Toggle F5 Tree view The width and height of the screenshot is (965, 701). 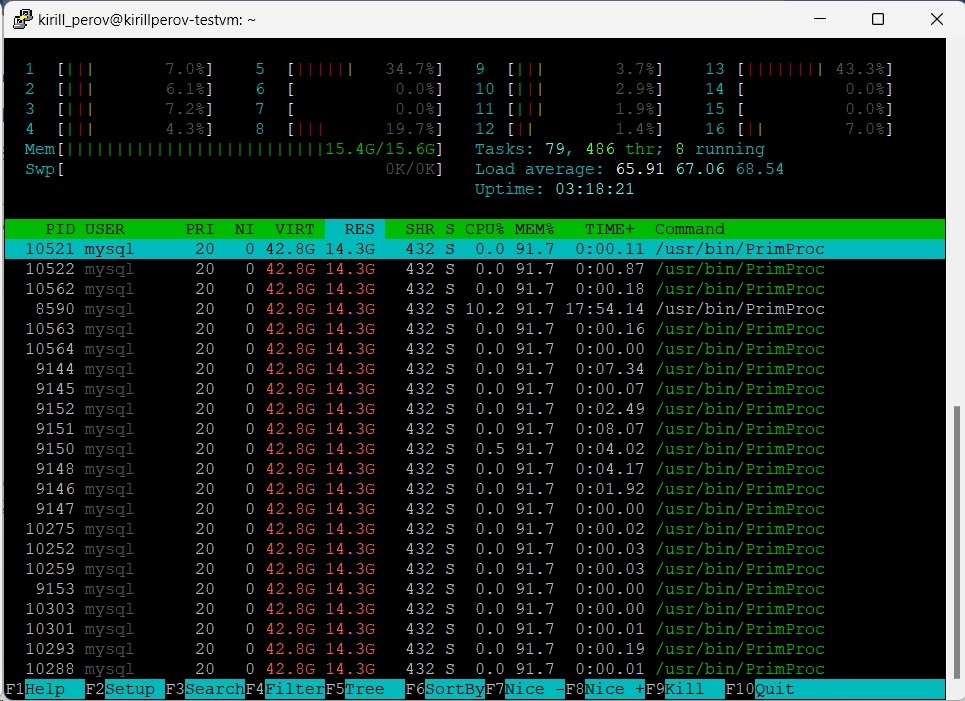(365, 689)
